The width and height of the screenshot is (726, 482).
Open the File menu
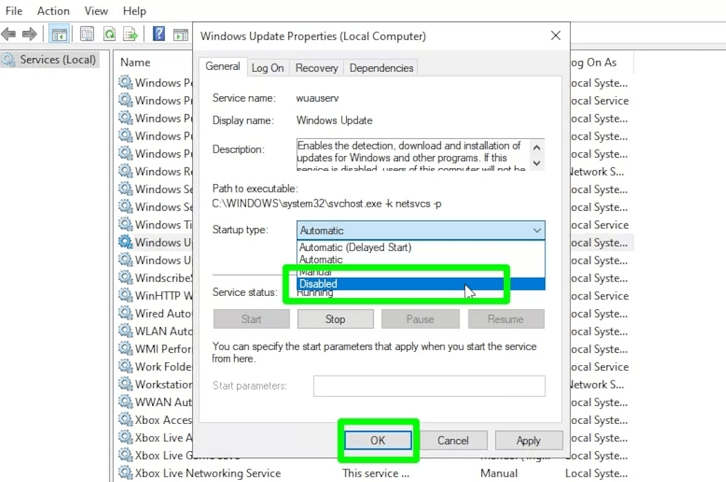14,11
